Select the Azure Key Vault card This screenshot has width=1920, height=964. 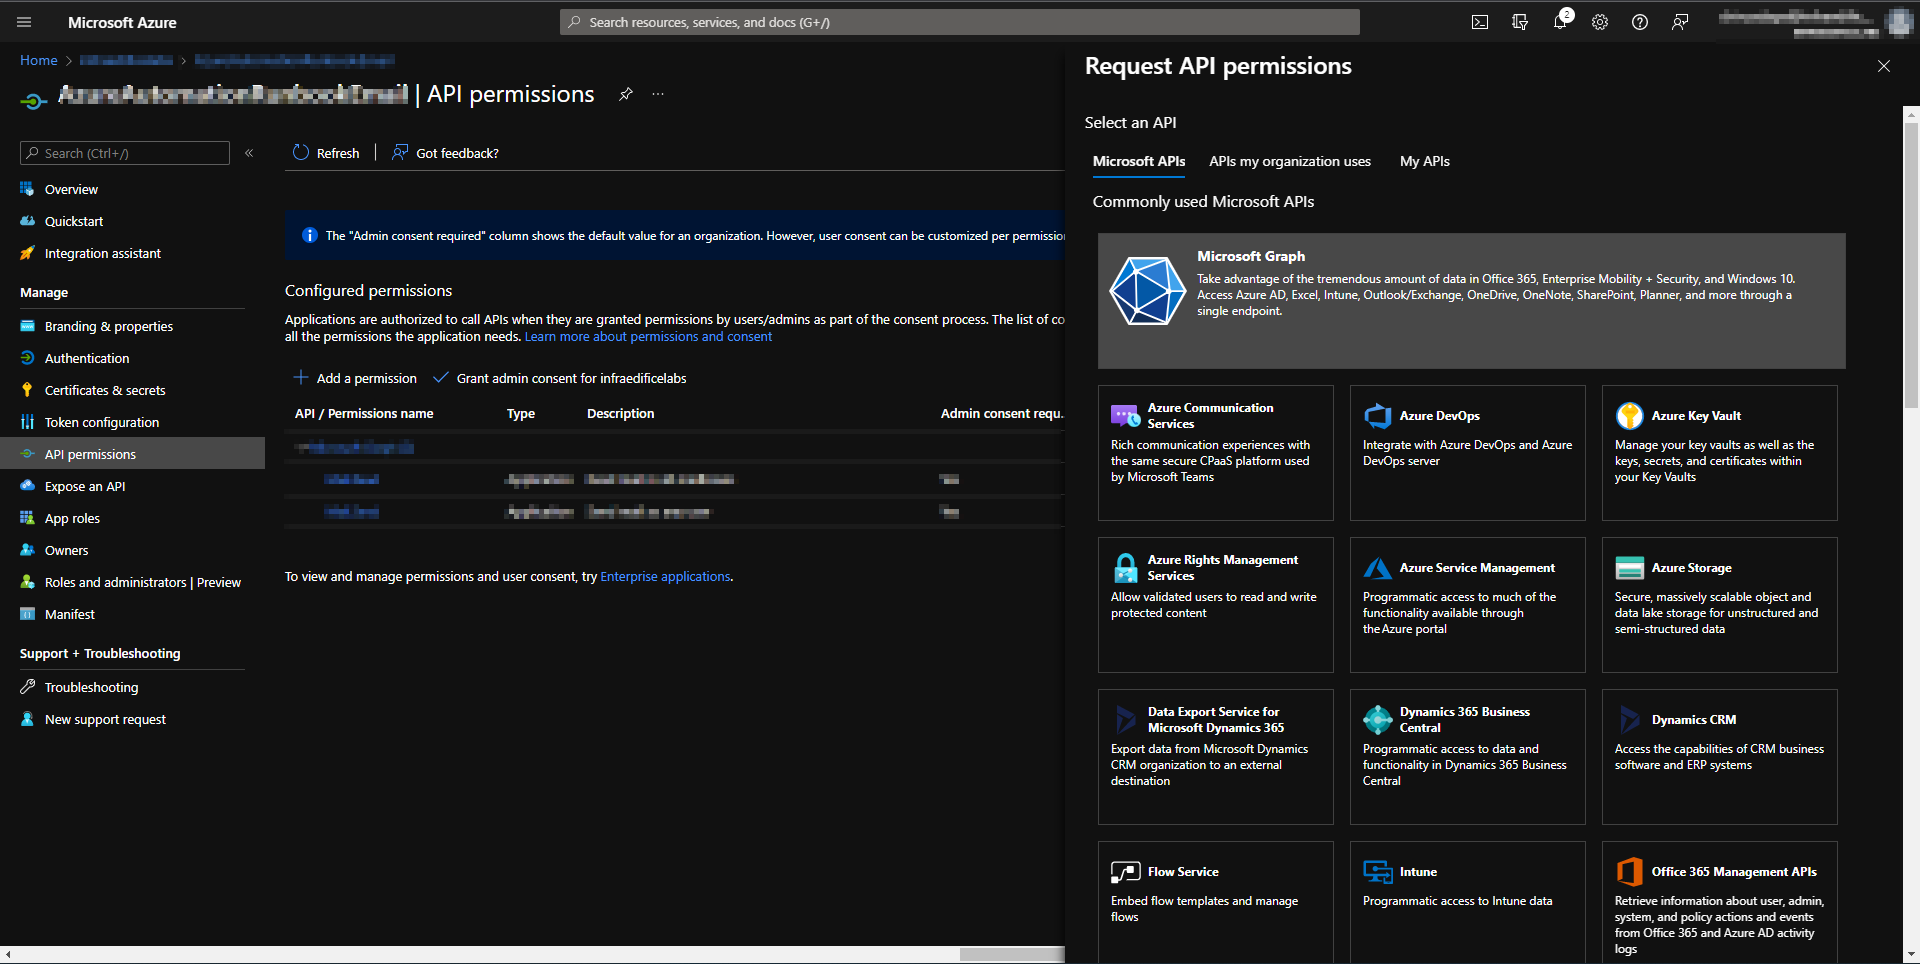click(1720, 453)
